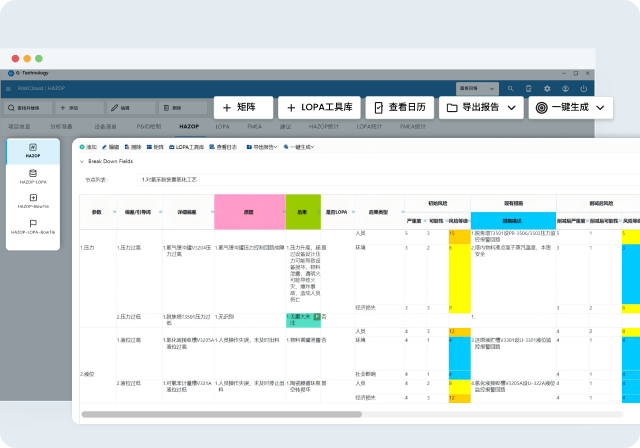Viewport: 640px width, 448px height.
Task: Click the green 后果 column header
Action: (x=303, y=212)
